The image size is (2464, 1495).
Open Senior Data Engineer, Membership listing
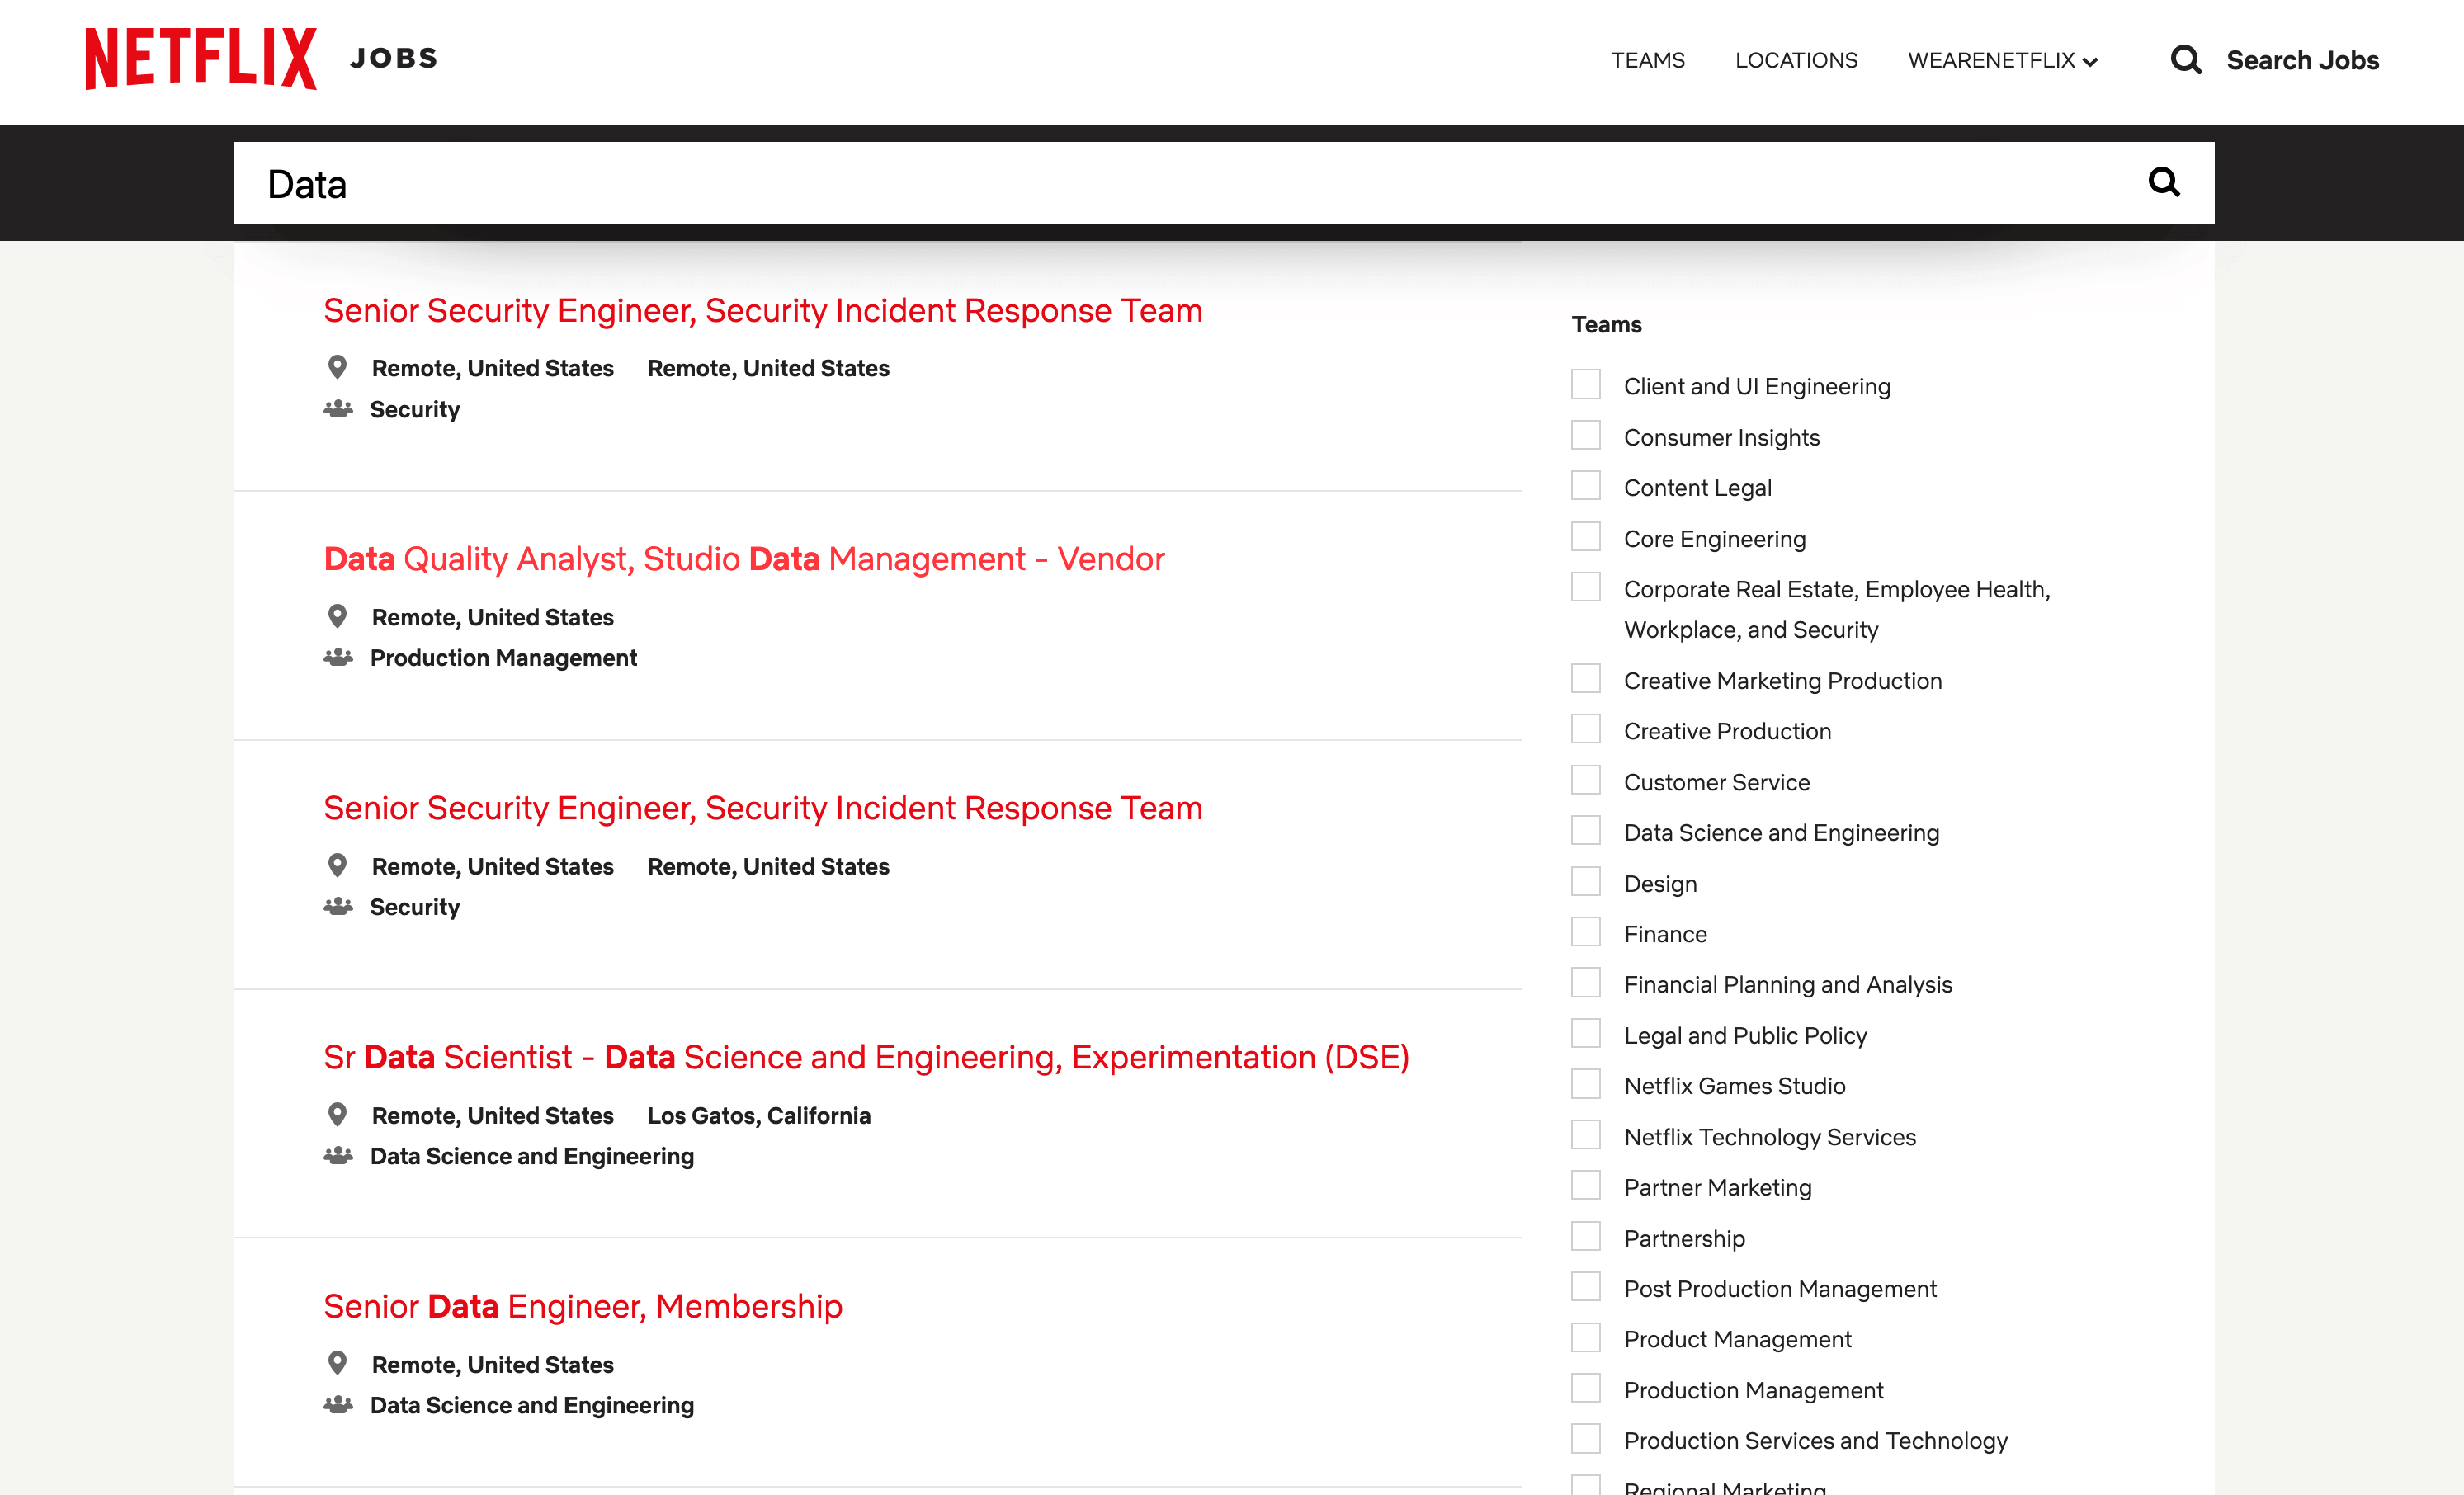click(x=582, y=1306)
